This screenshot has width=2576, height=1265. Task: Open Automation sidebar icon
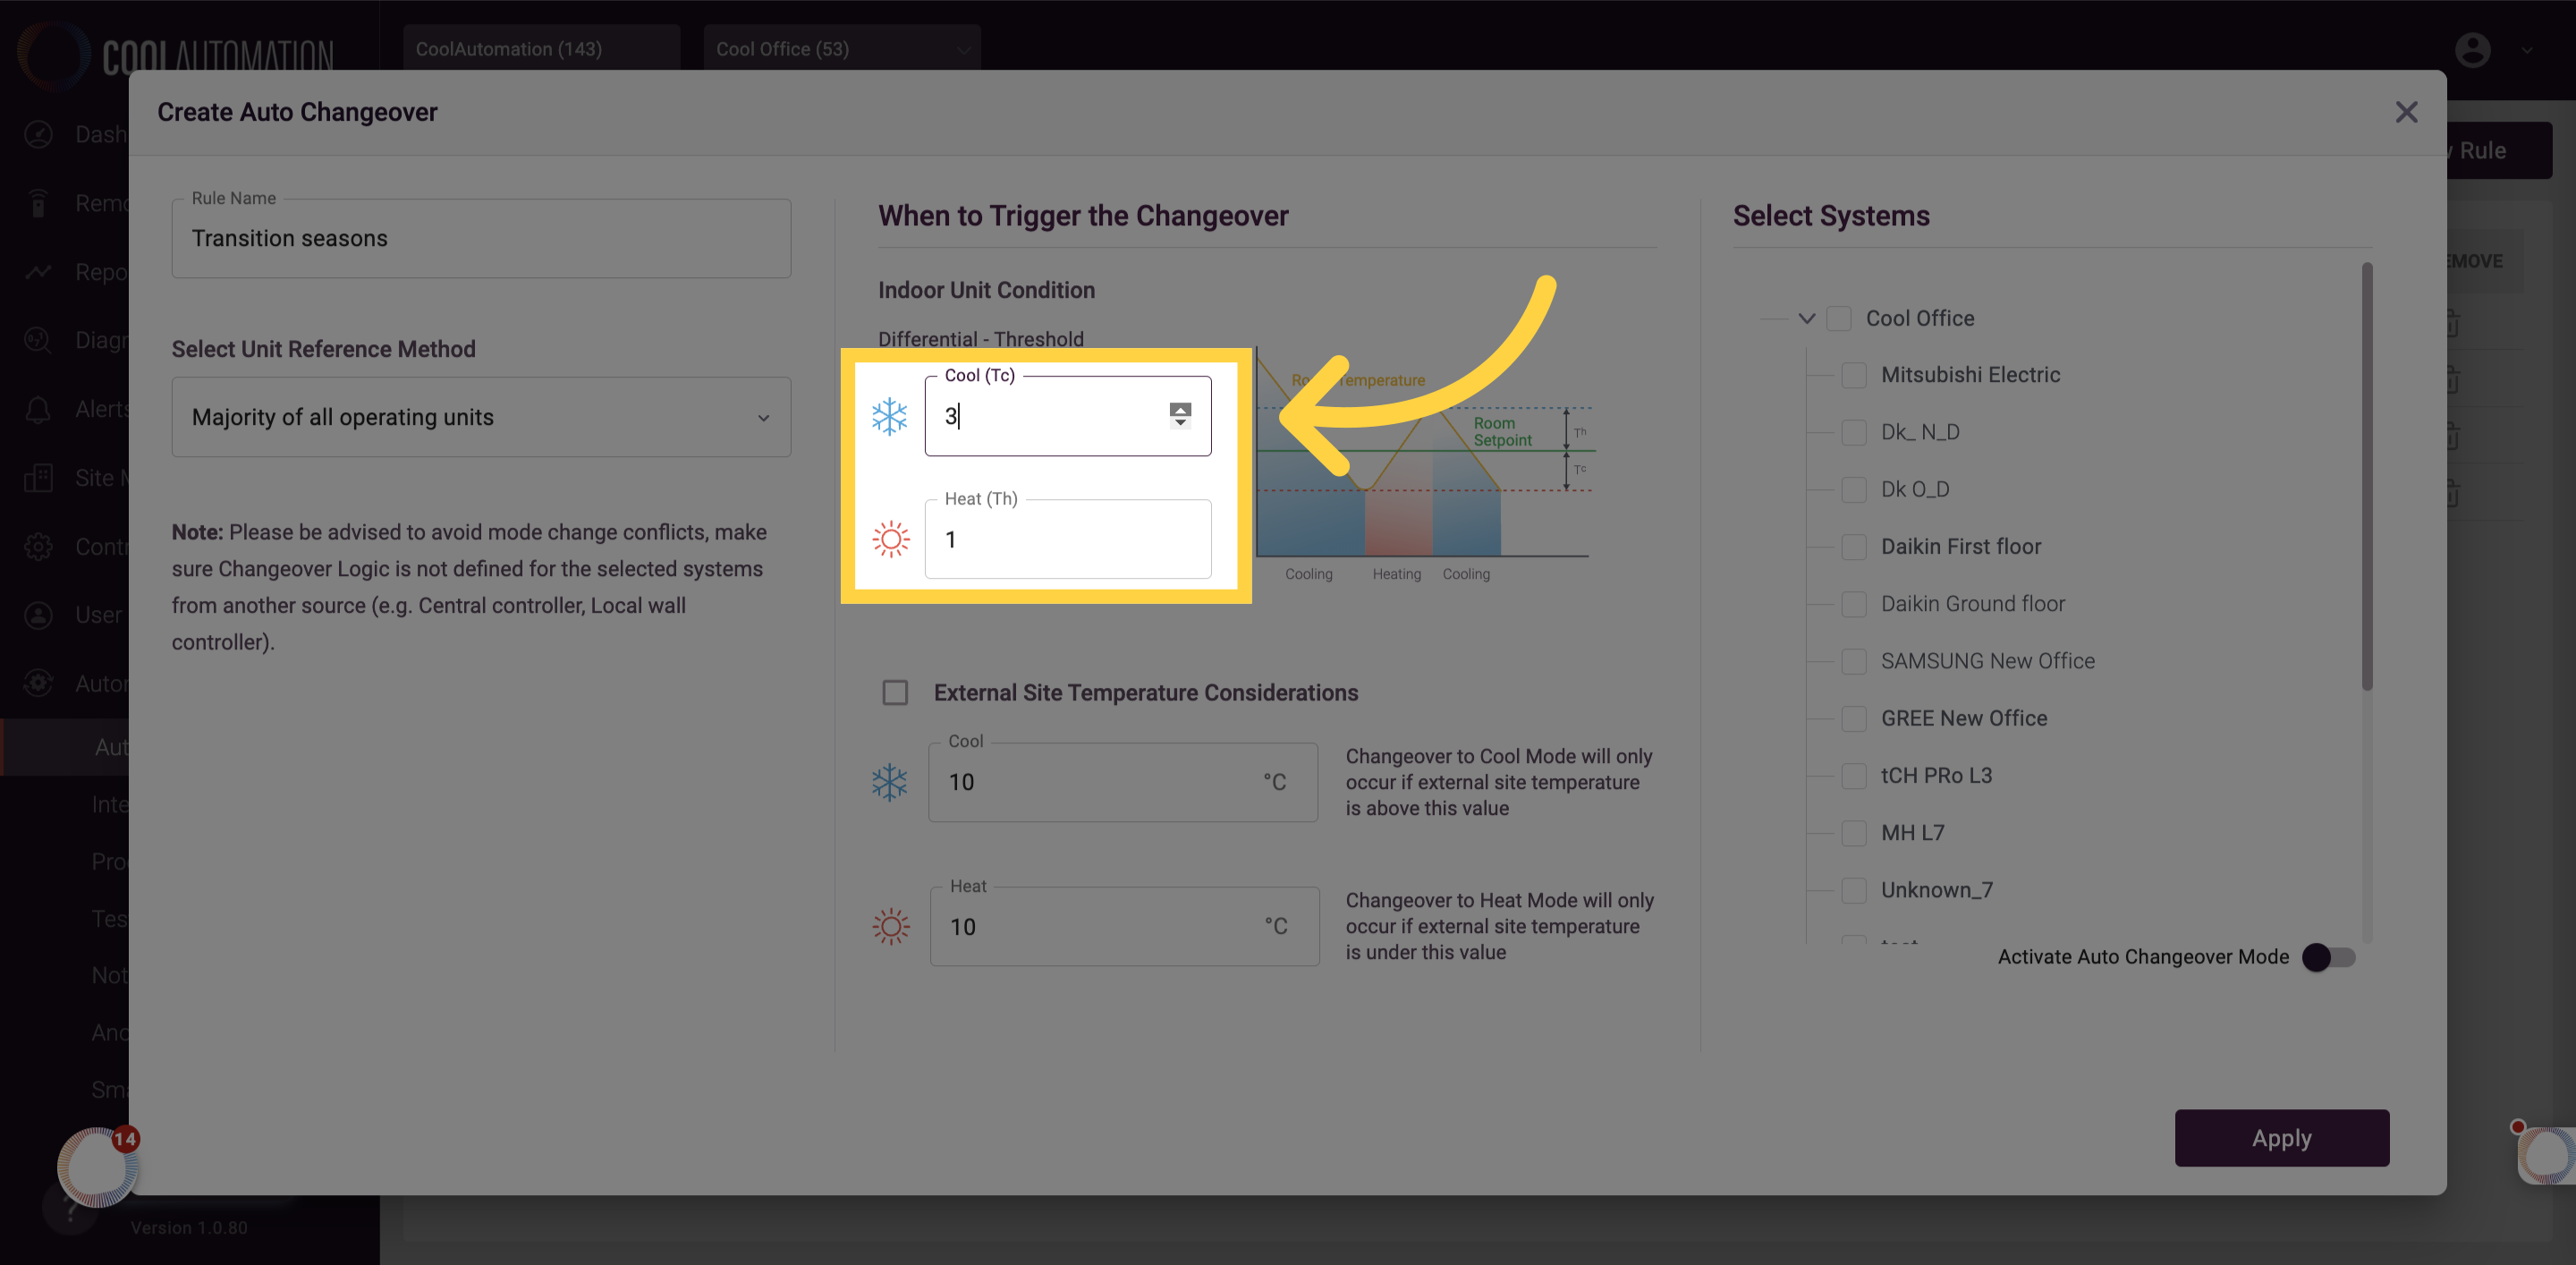pos(38,683)
